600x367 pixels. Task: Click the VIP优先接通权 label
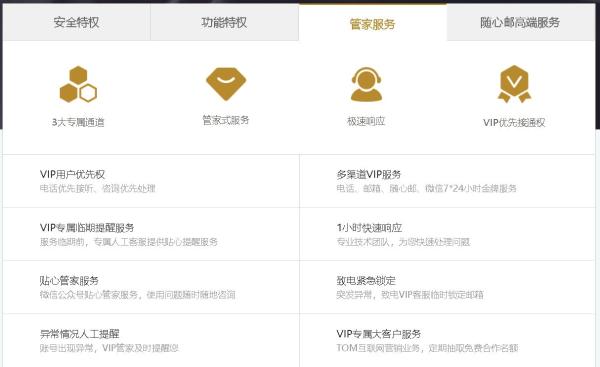(x=514, y=122)
